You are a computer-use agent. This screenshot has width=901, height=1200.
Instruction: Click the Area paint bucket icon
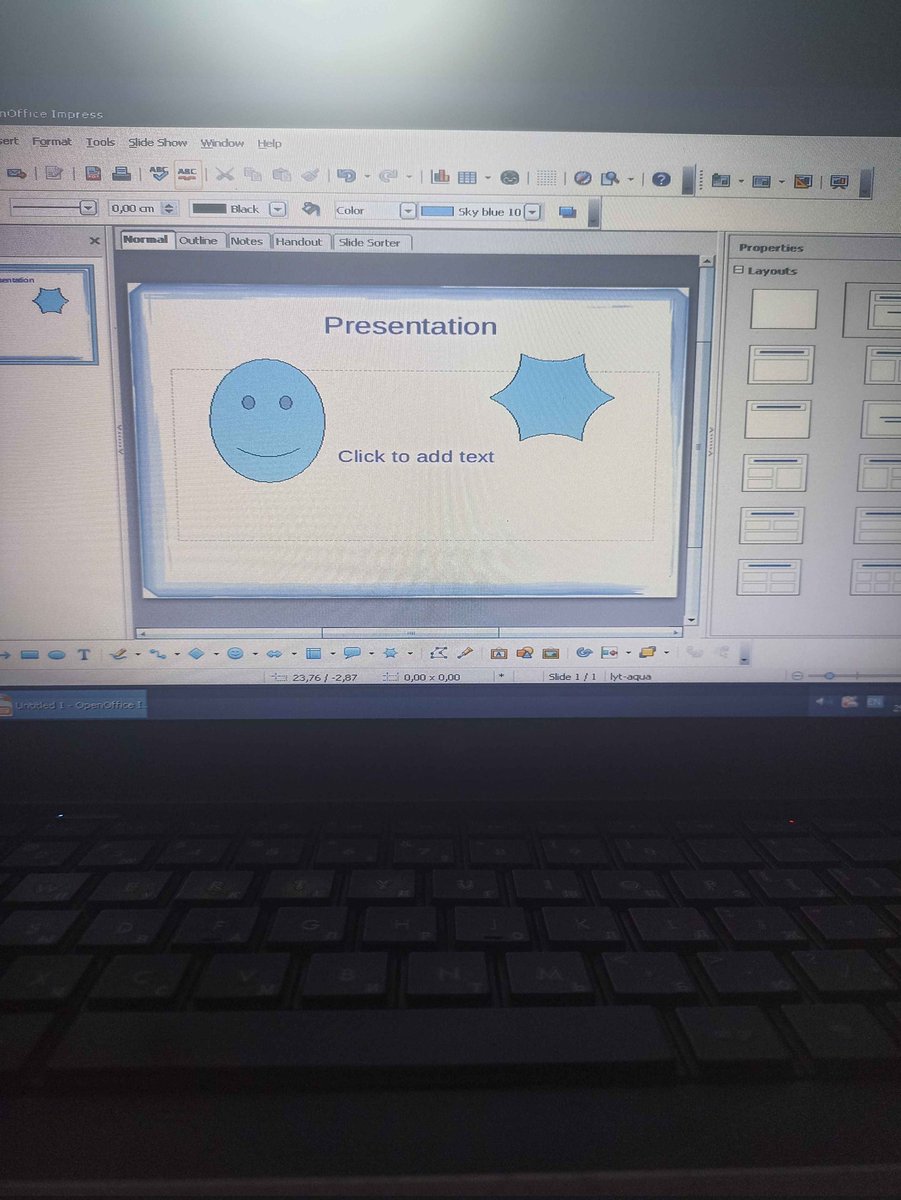click(x=311, y=209)
